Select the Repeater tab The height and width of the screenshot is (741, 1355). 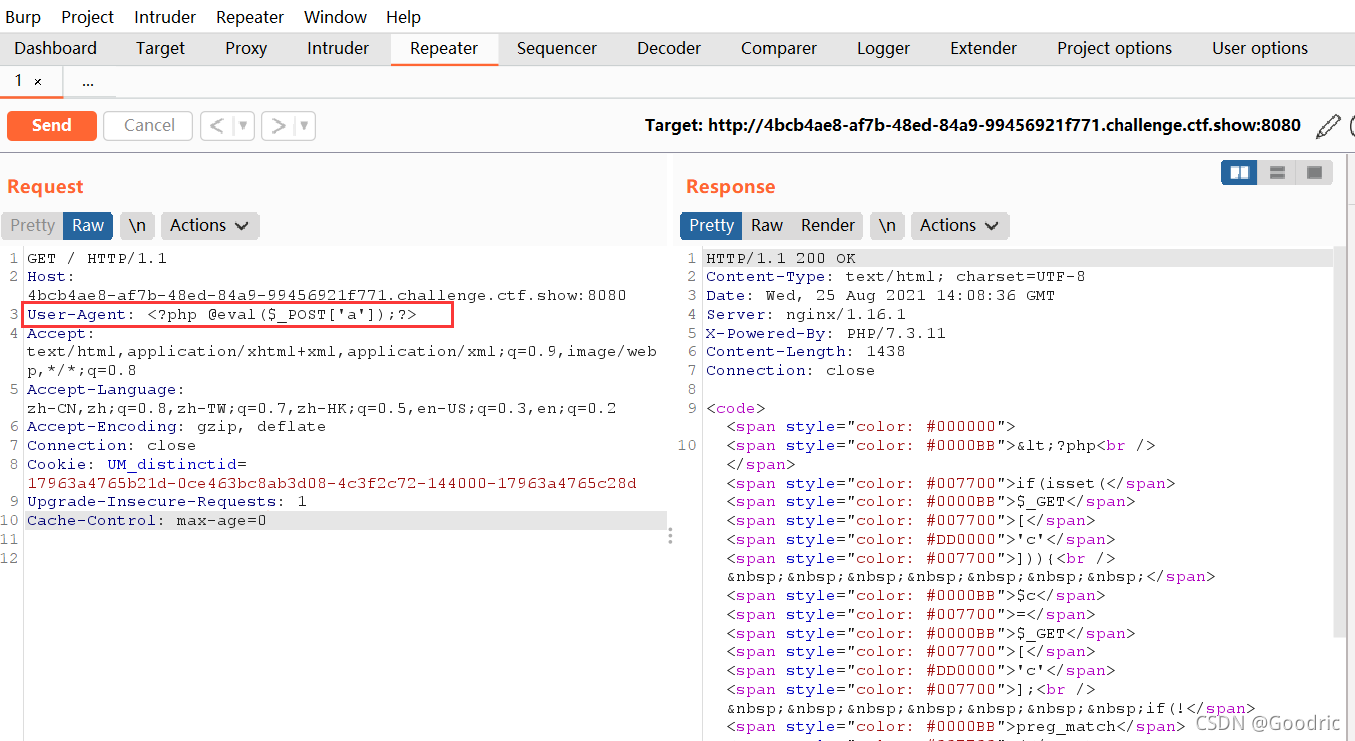[444, 48]
